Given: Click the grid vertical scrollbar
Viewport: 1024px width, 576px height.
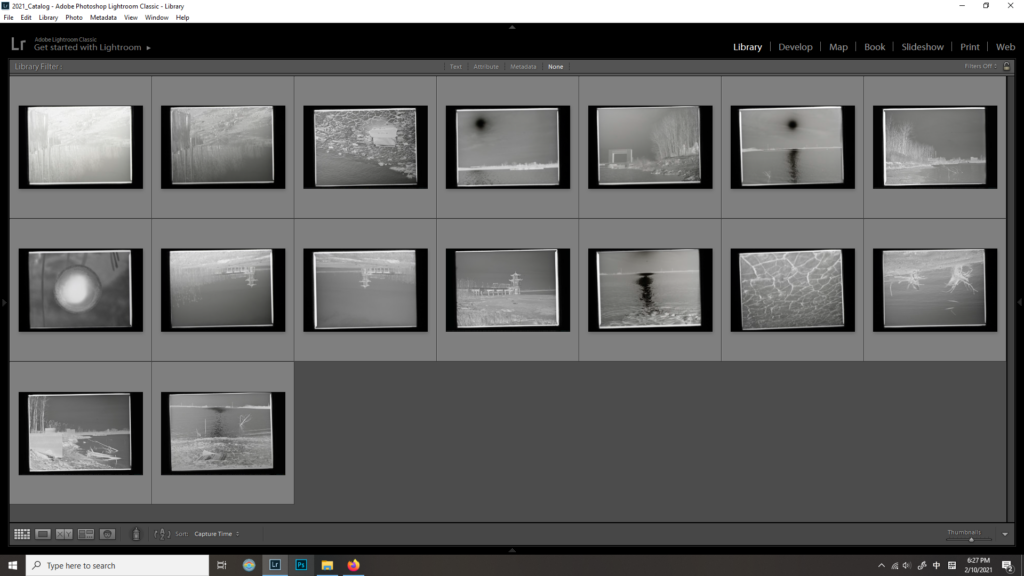Looking at the screenshot, I should [x=1011, y=298].
